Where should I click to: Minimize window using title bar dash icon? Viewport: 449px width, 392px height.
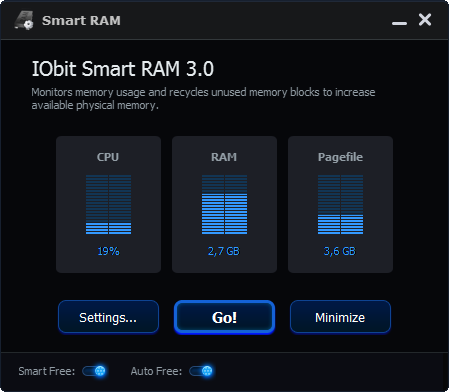(399, 23)
